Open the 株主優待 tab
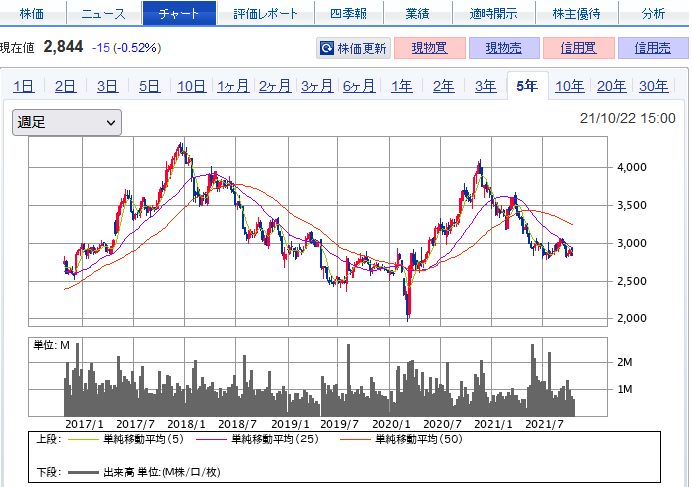The height and width of the screenshot is (487, 692). (576, 14)
